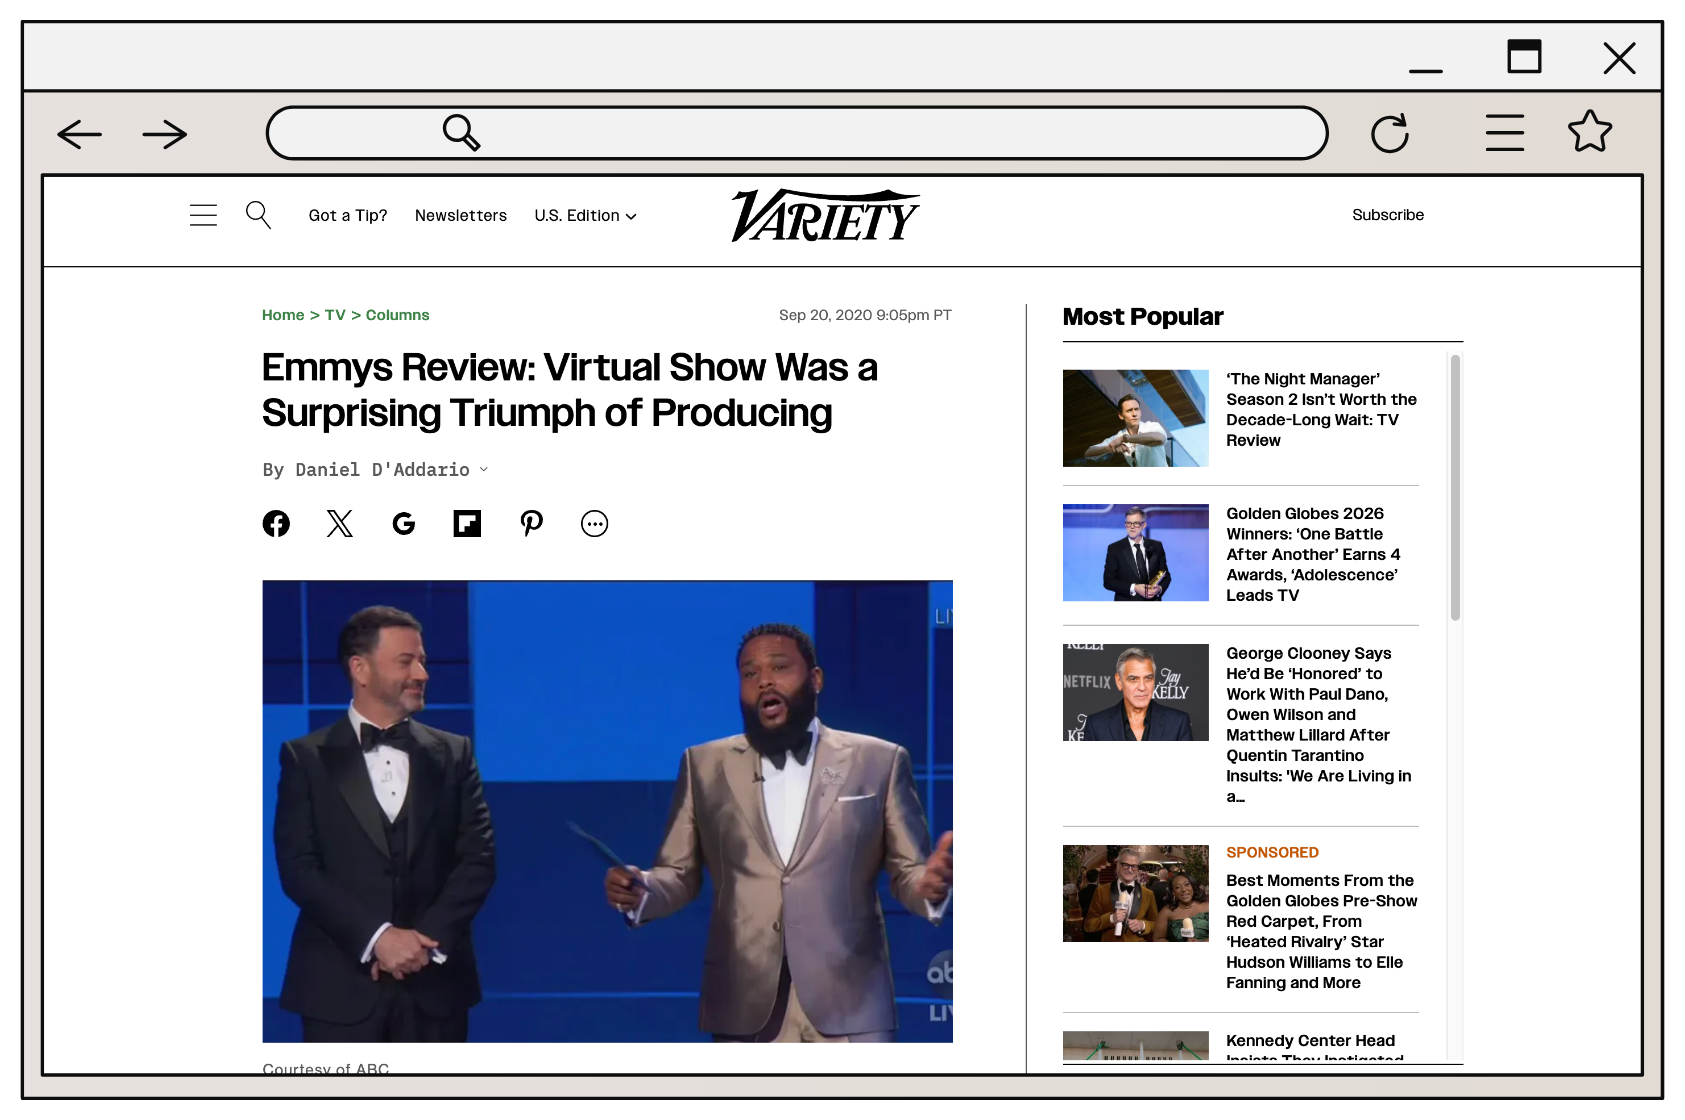The image size is (1685, 1120).
Task: Open the Variety site search icon
Action: pyautogui.click(x=258, y=215)
